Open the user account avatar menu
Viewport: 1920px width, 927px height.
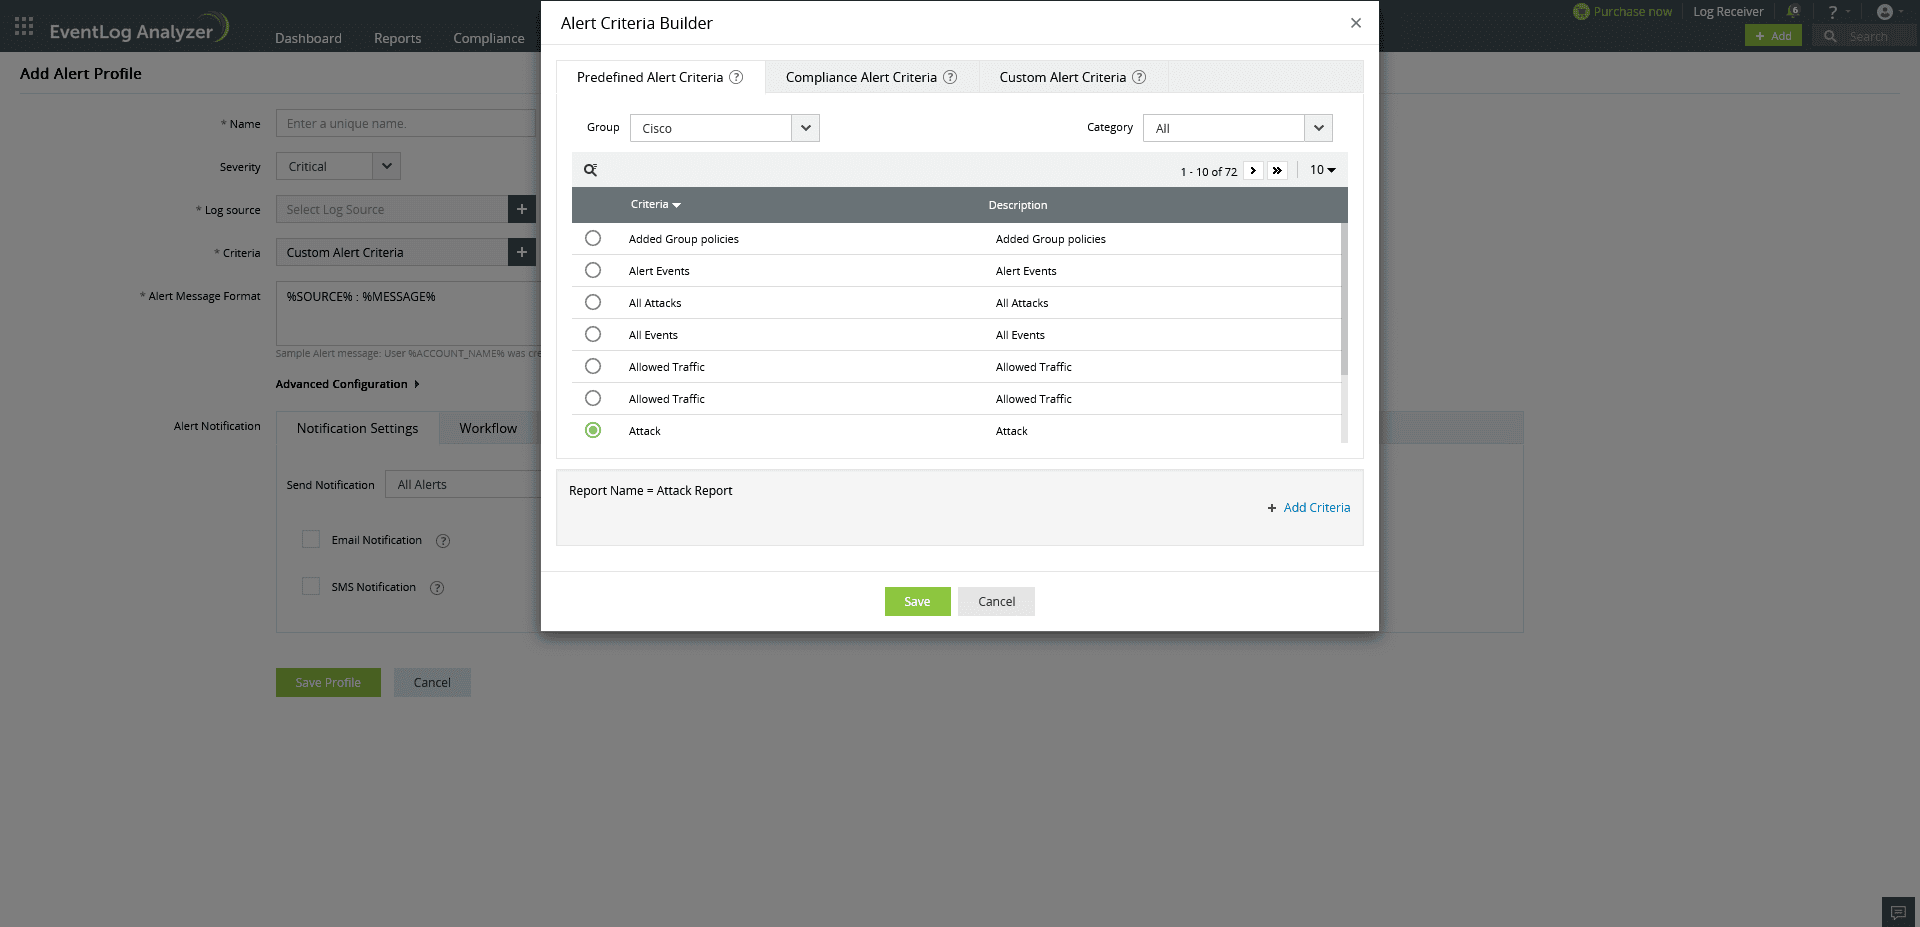click(x=1885, y=12)
